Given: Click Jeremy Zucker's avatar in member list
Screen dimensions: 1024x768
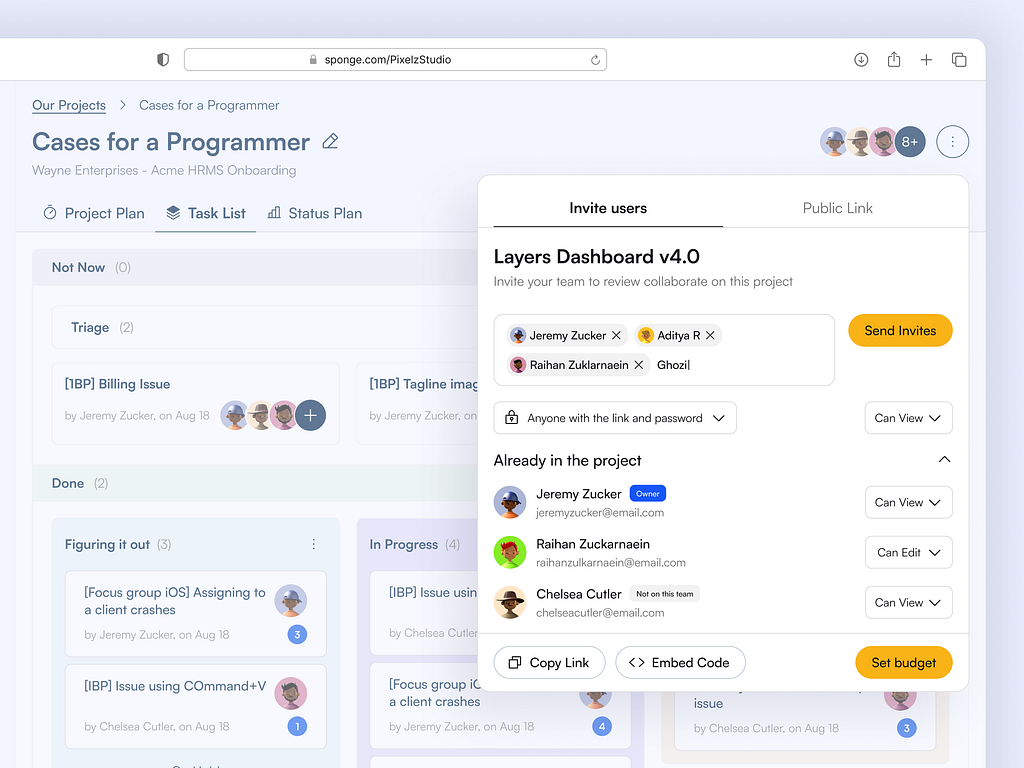Looking at the screenshot, I should tap(510, 502).
